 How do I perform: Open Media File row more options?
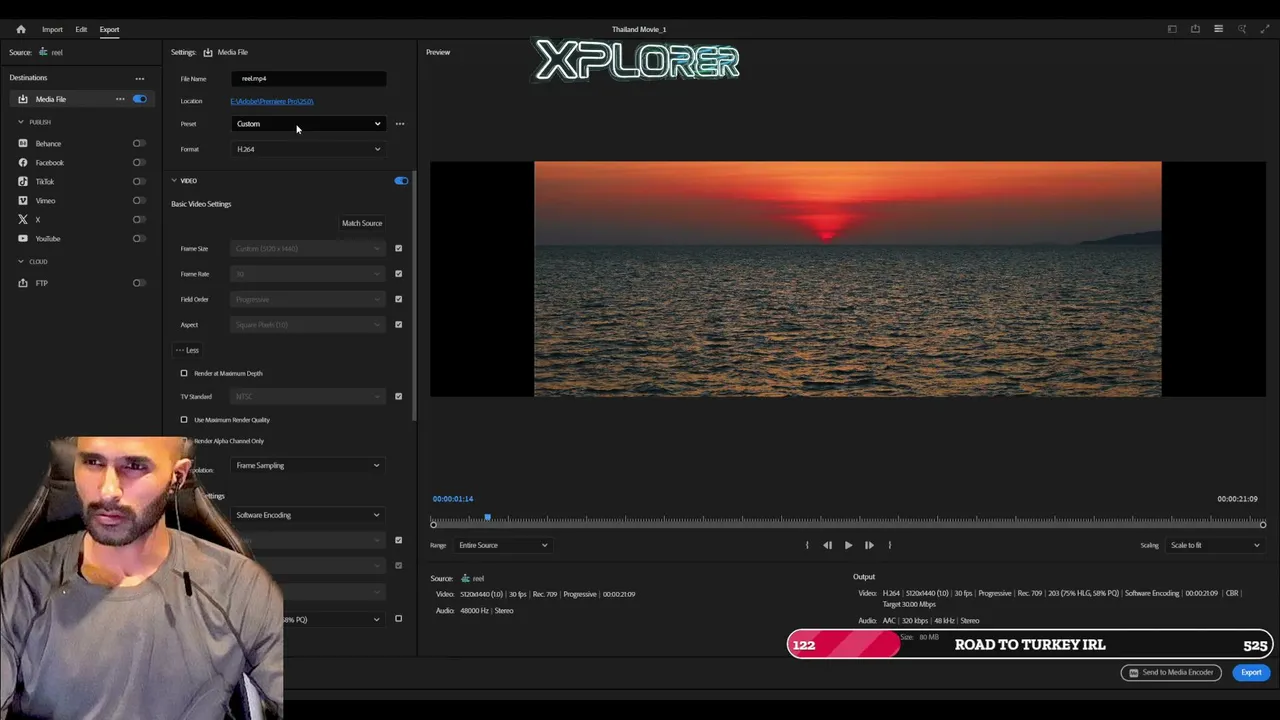(120, 99)
